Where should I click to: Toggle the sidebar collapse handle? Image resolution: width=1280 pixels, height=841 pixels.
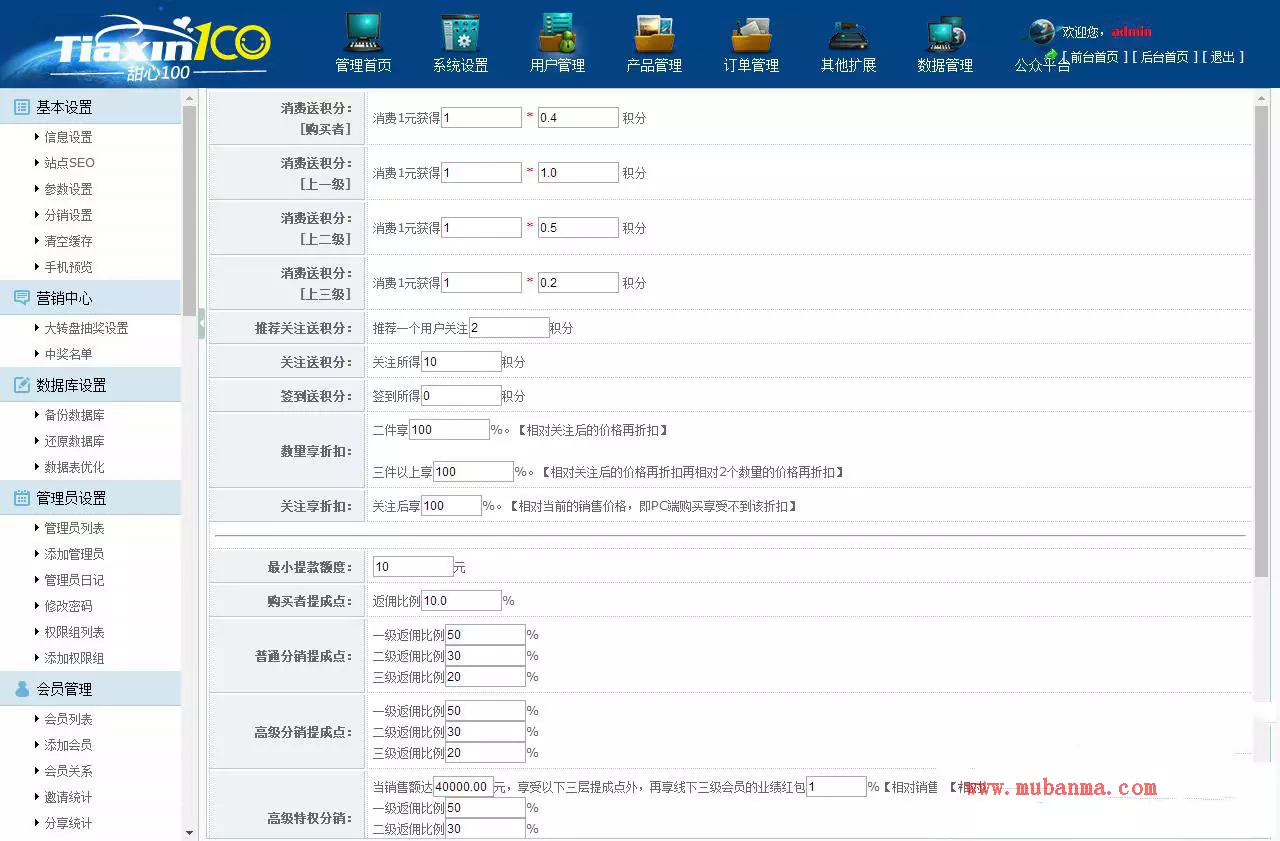(201, 324)
